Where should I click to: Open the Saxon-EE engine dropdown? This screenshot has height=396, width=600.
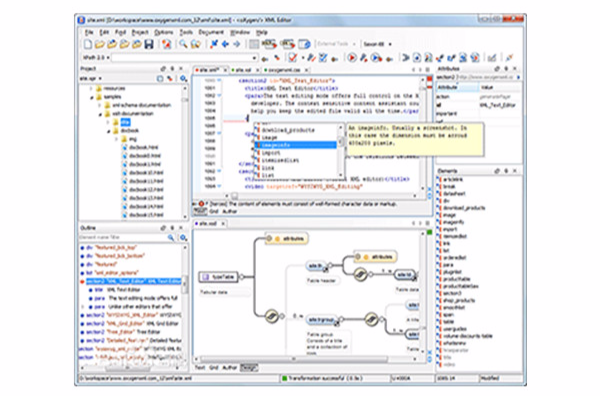(377, 44)
